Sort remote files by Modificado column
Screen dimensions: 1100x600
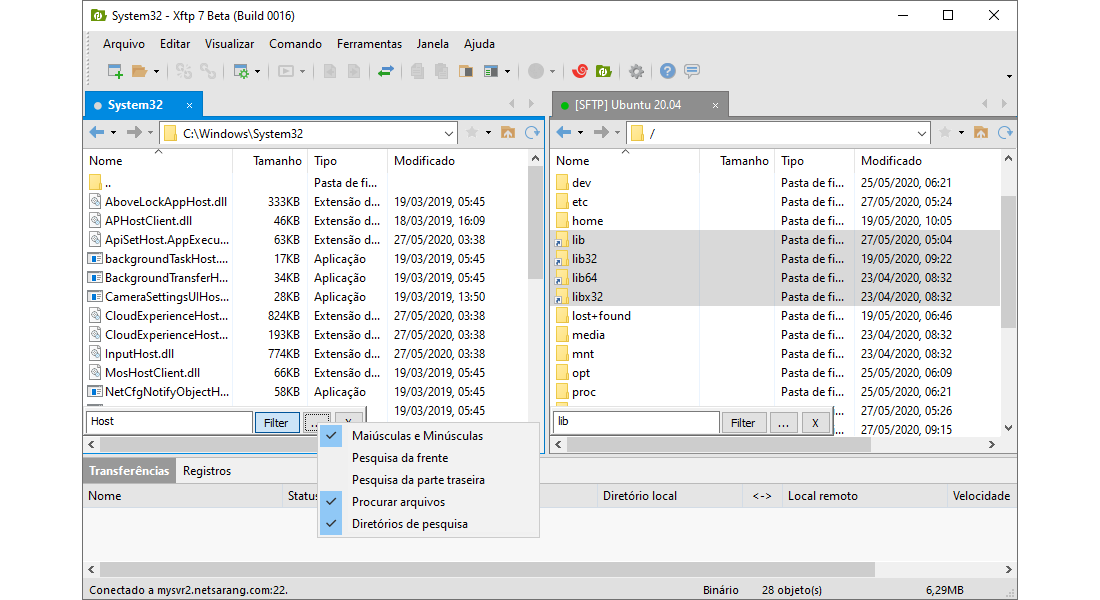coord(927,161)
